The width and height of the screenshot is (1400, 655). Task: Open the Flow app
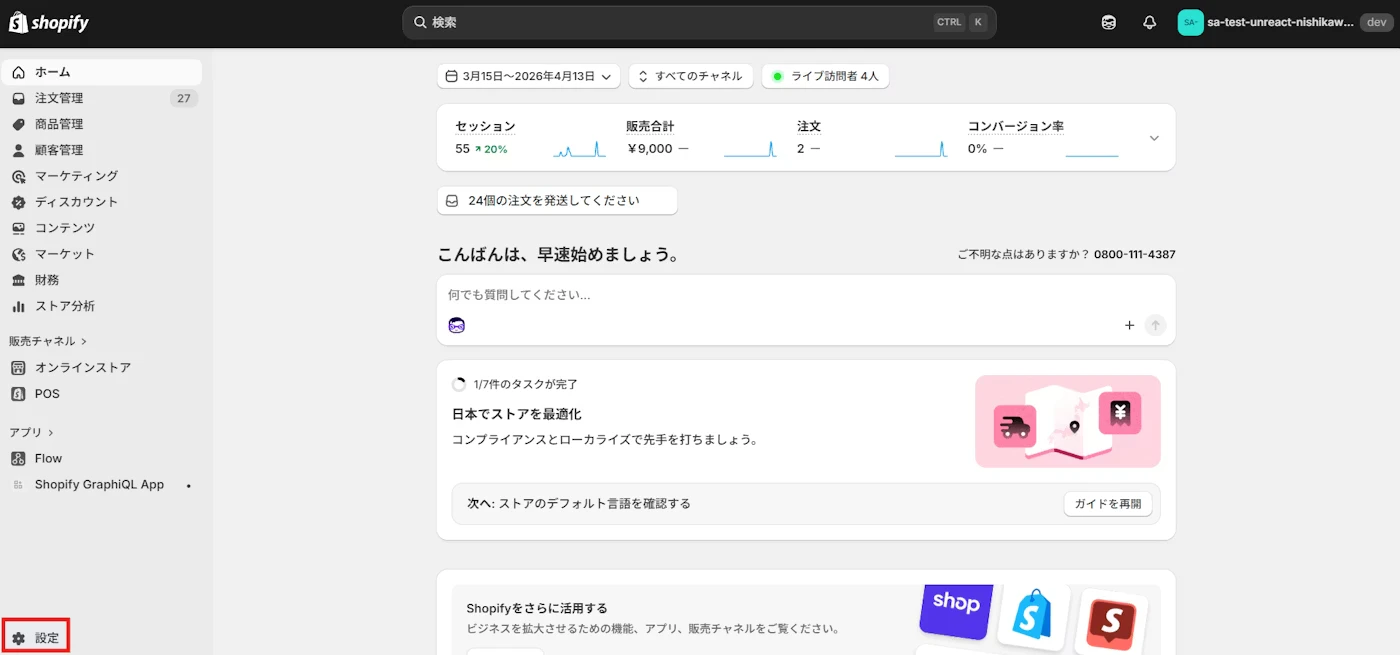[x=102, y=459]
